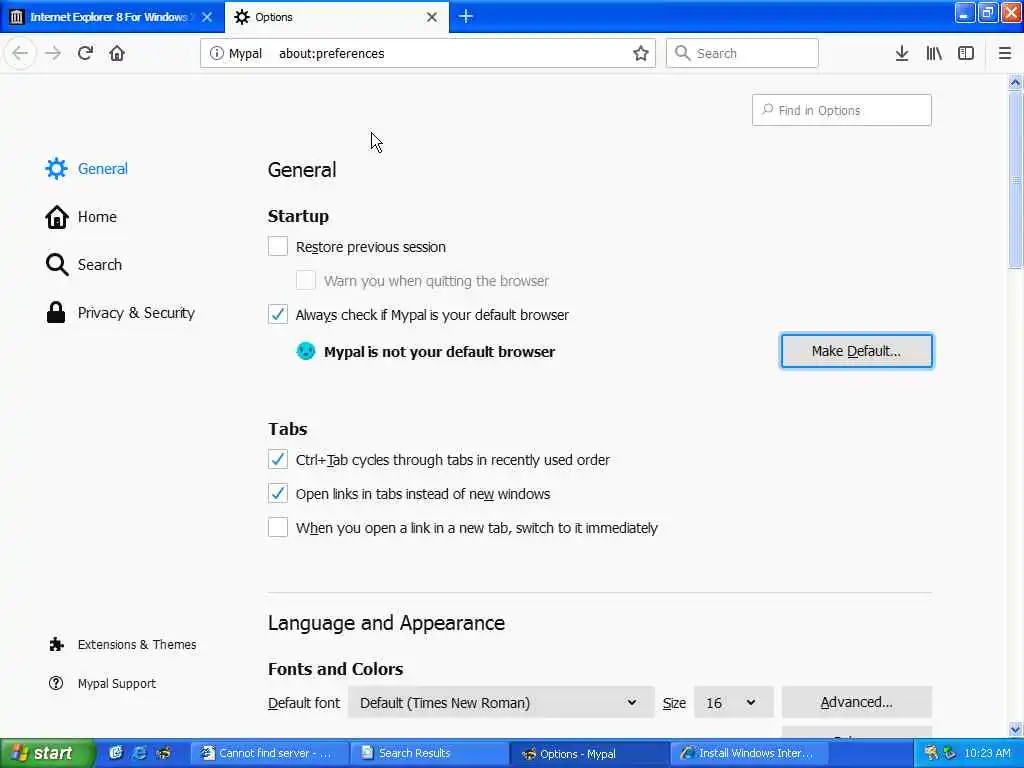Enable switch to new tab immediately
Screen dimensions: 1024x768
pos(278,527)
